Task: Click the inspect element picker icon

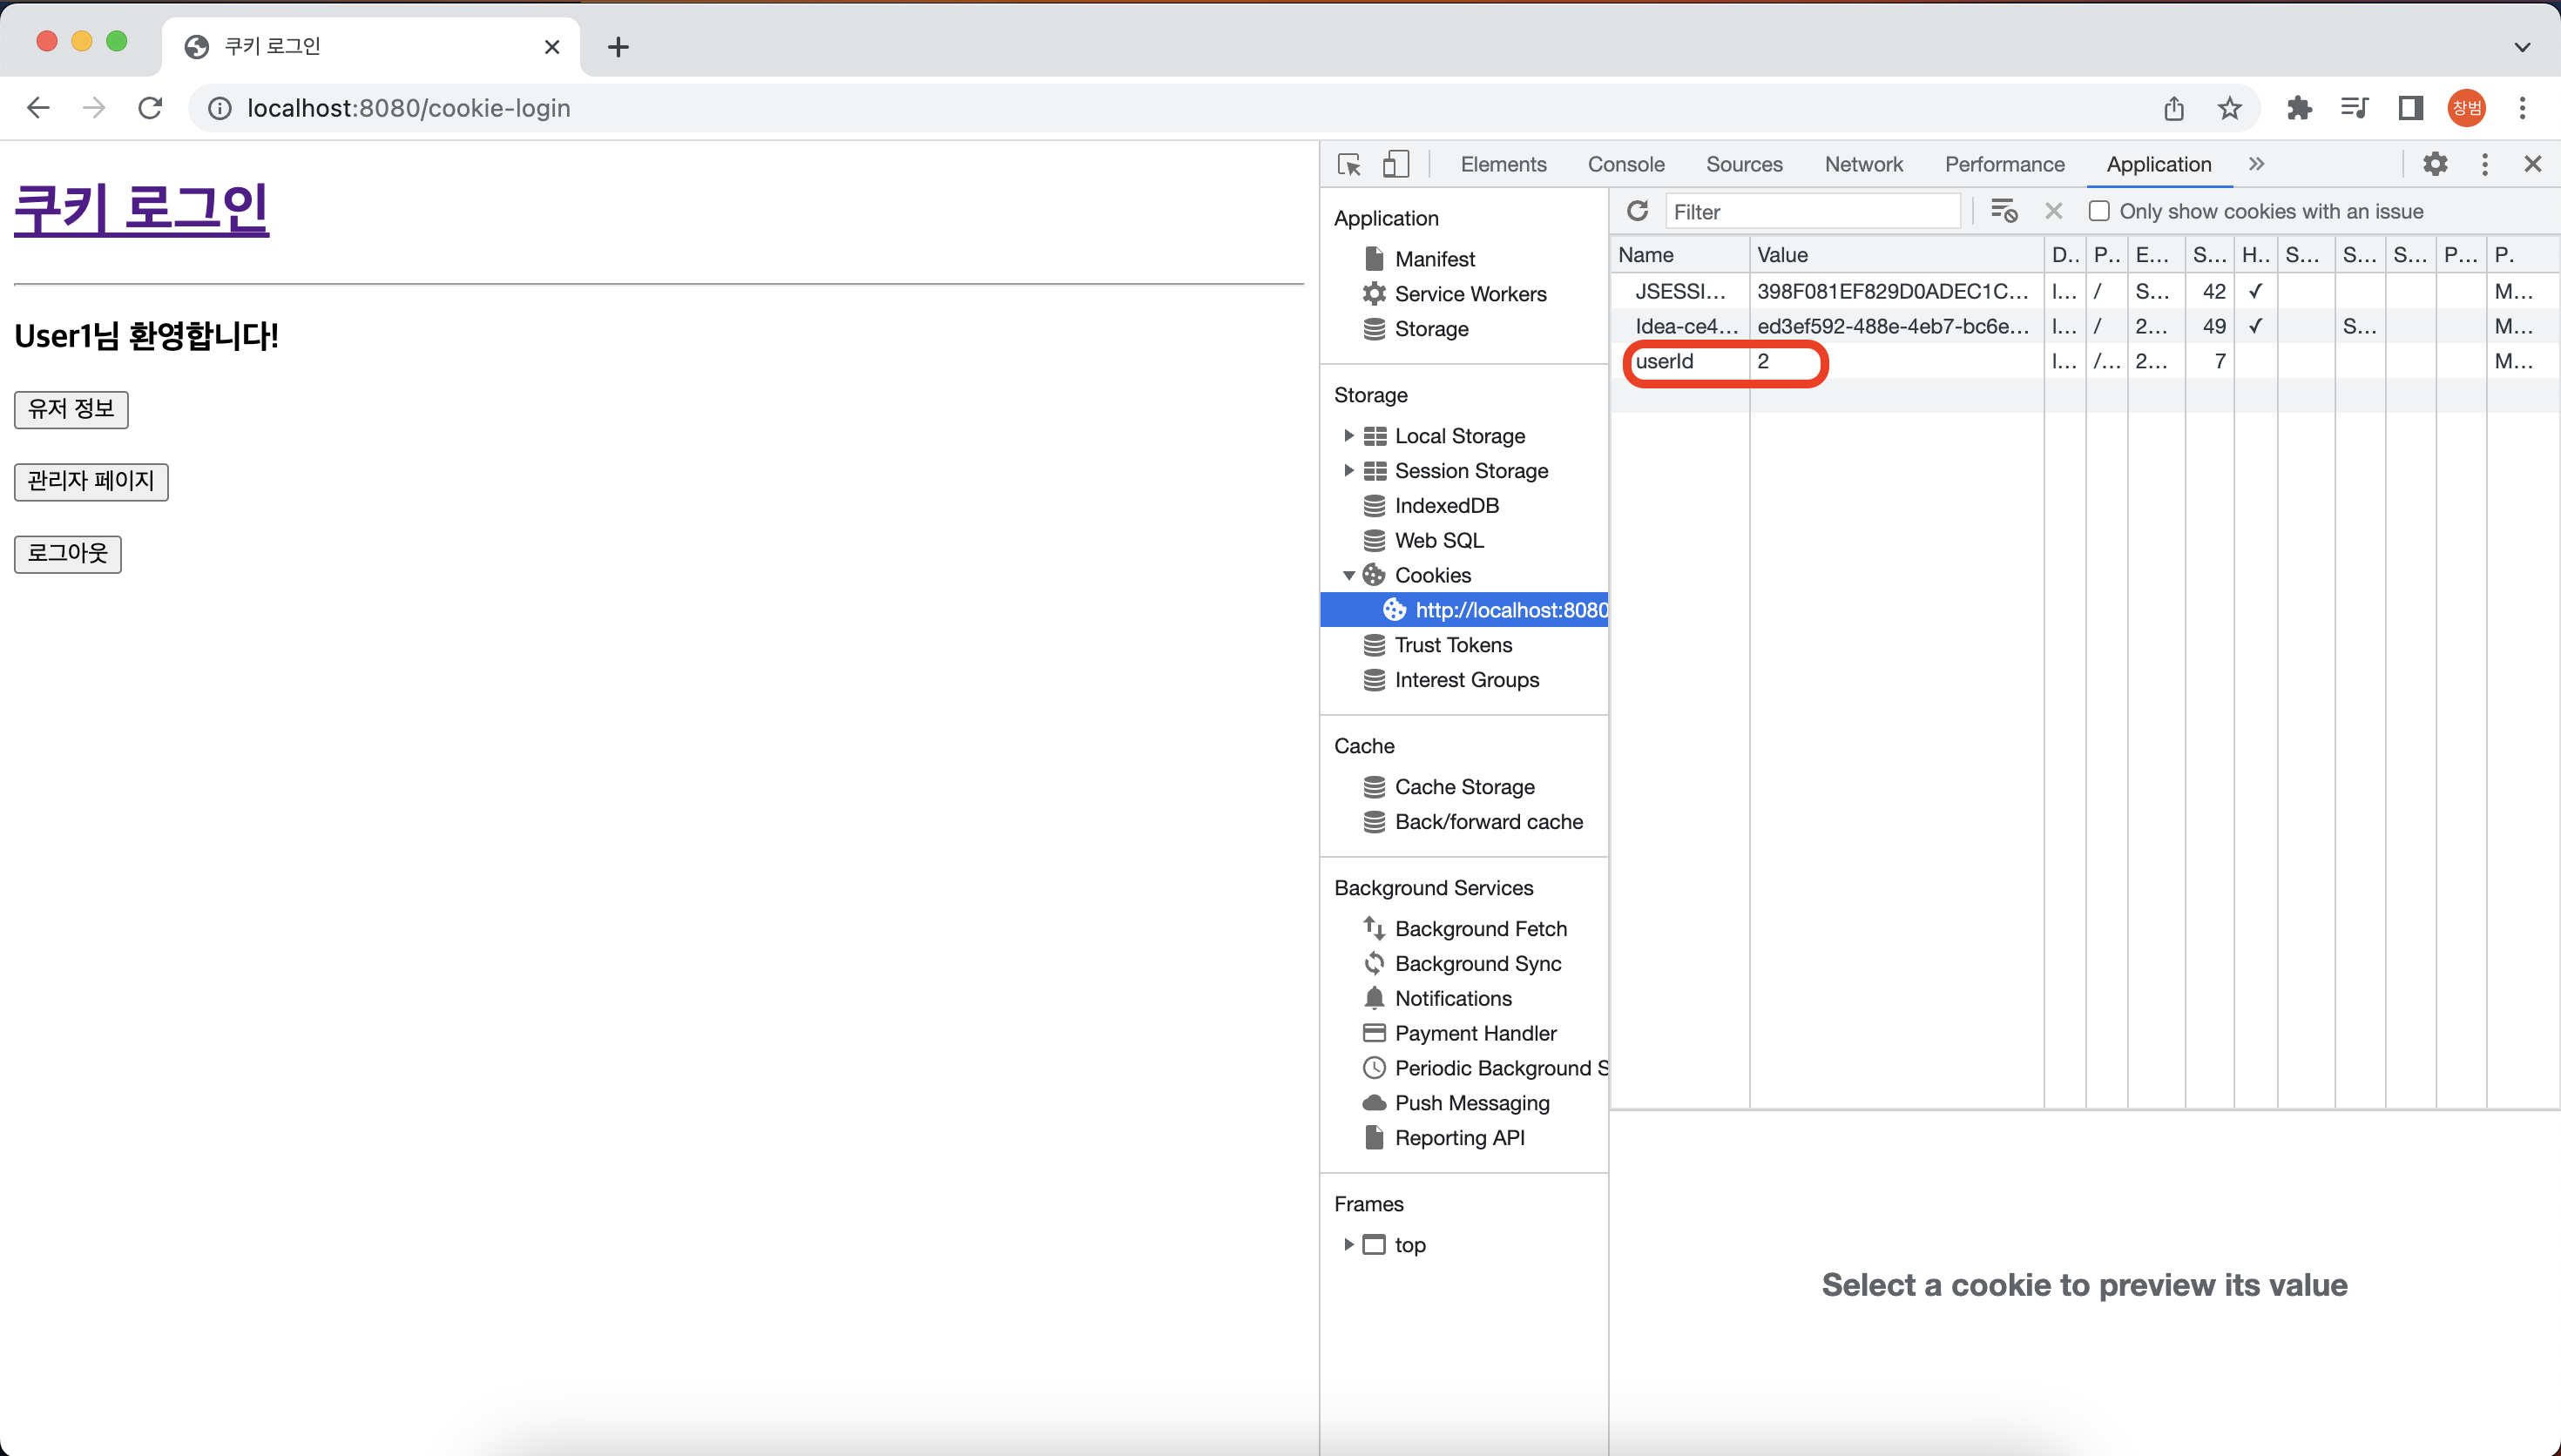Action: (1349, 164)
